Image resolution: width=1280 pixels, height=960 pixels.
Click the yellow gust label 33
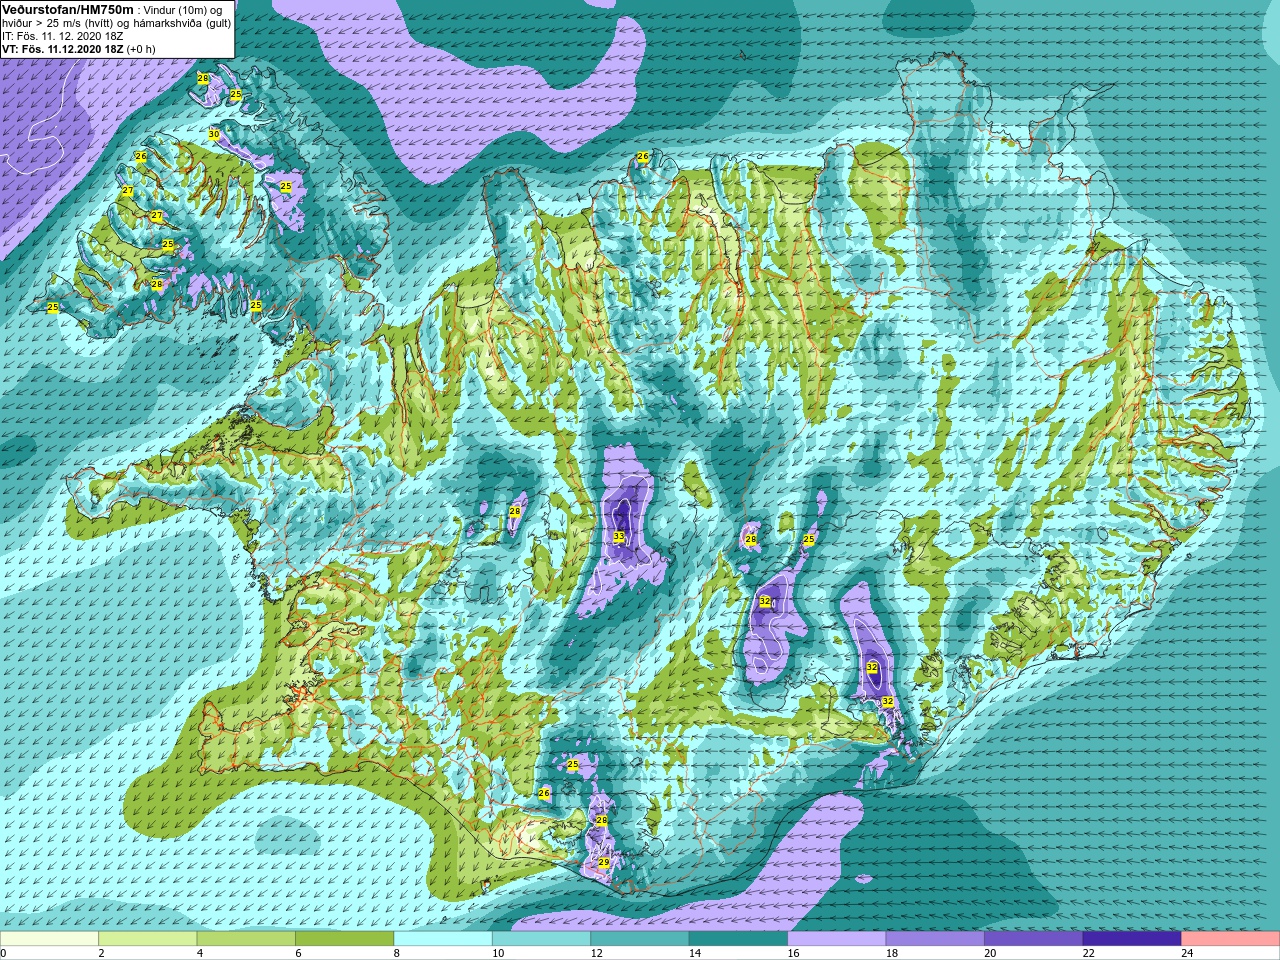[x=619, y=537]
